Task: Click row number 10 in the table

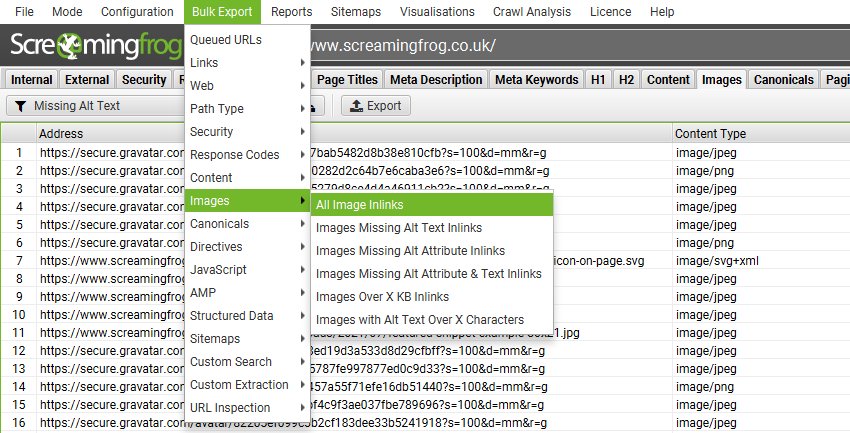Action: [x=19, y=315]
